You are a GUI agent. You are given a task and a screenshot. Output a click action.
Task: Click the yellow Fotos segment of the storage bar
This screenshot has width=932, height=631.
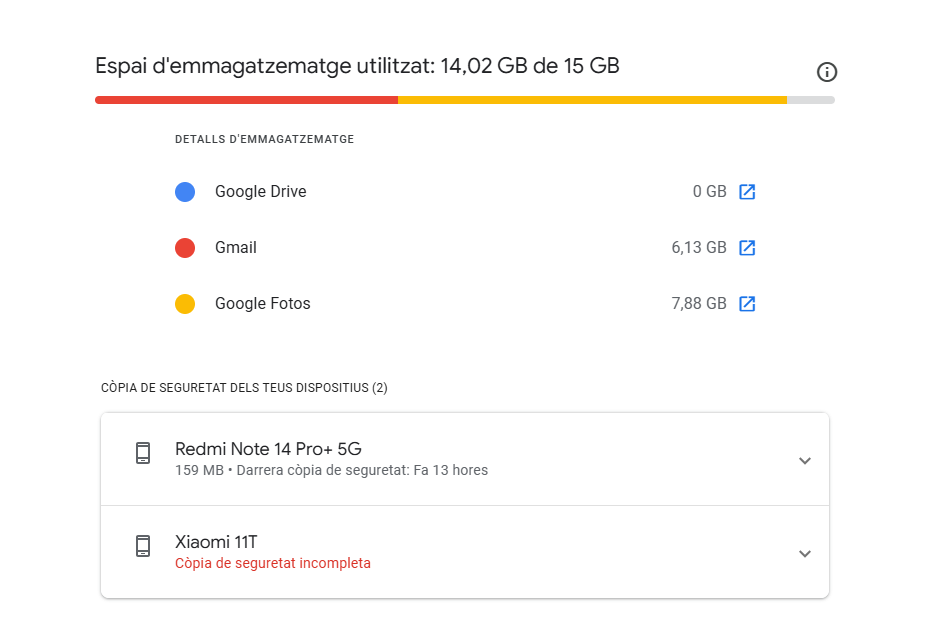pos(592,100)
